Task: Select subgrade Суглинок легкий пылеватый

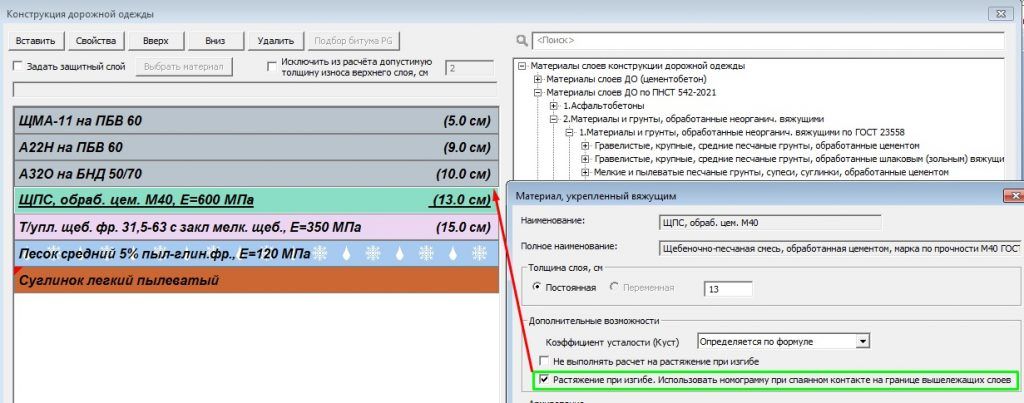Action: pyautogui.click(x=256, y=281)
